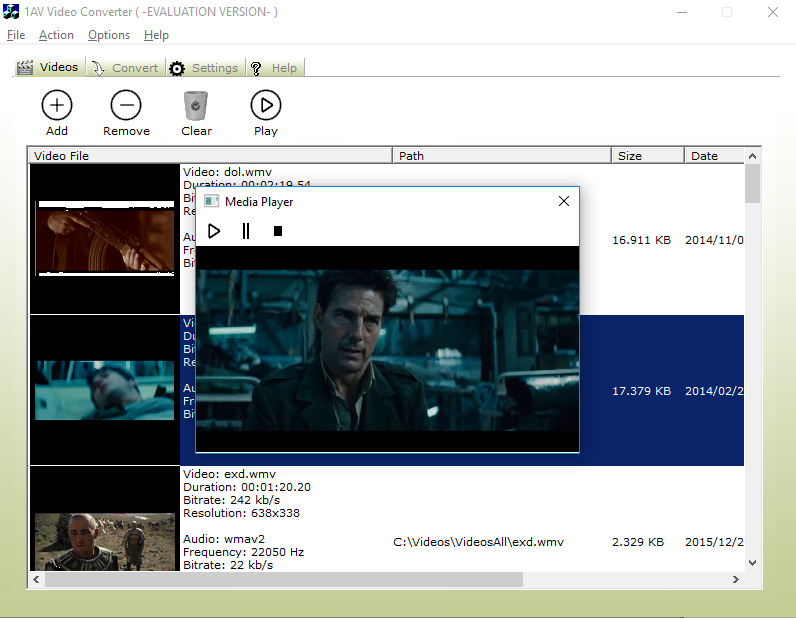796x618 pixels.
Task: Click the Media Player title bar icon
Action: coord(211,202)
